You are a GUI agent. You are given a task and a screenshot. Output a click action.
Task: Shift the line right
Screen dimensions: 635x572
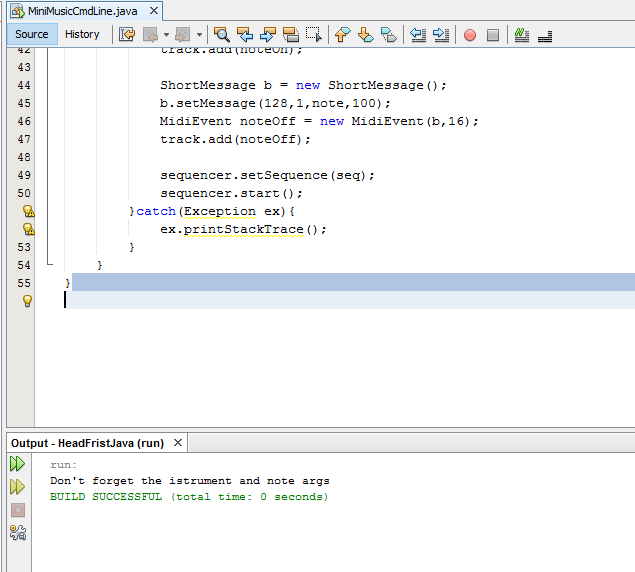coord(441,34)
